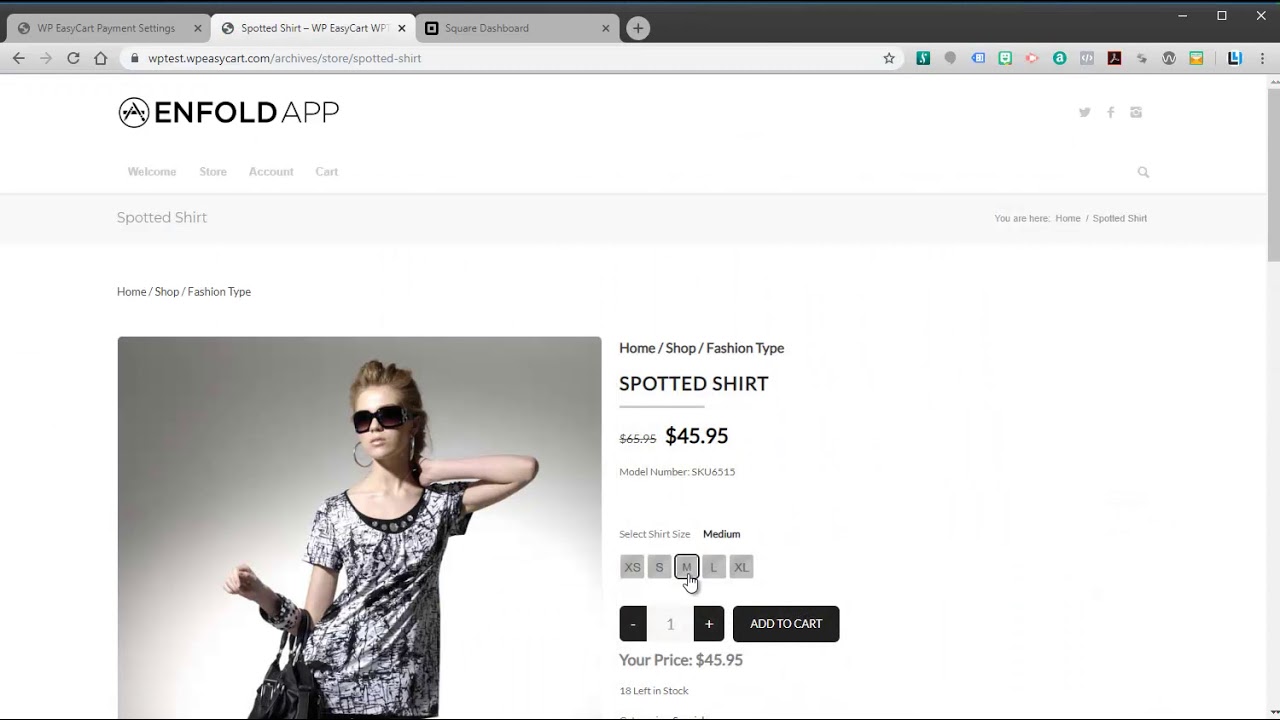
Task: Click Home in the top-right breadcrumb
Action: [x=1068, y=218]
